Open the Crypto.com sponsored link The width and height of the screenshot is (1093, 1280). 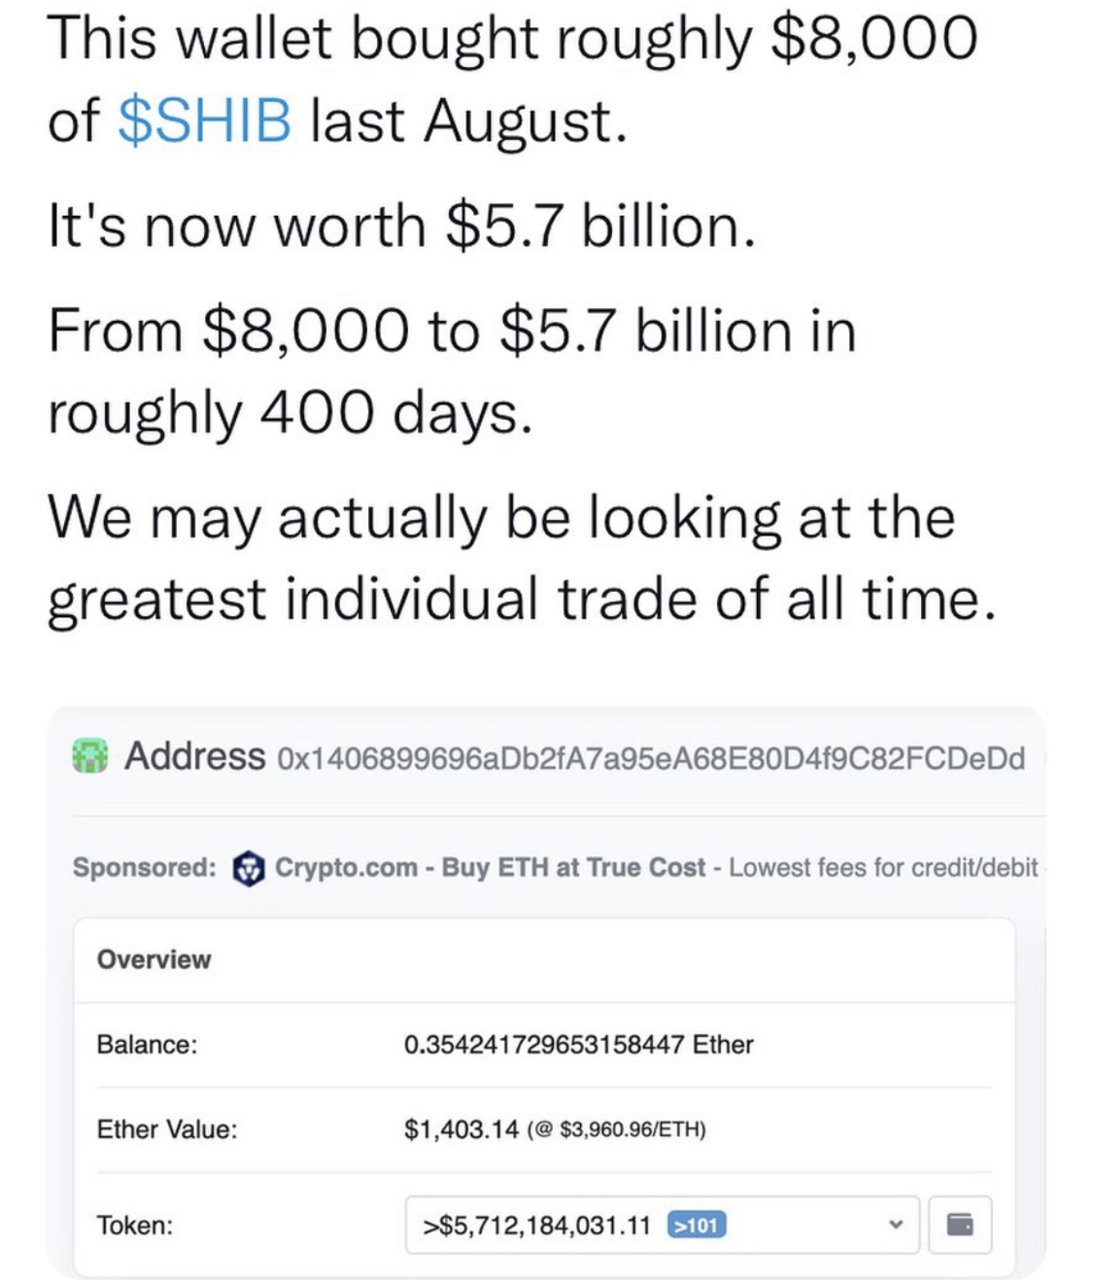[x=346, y=867]
